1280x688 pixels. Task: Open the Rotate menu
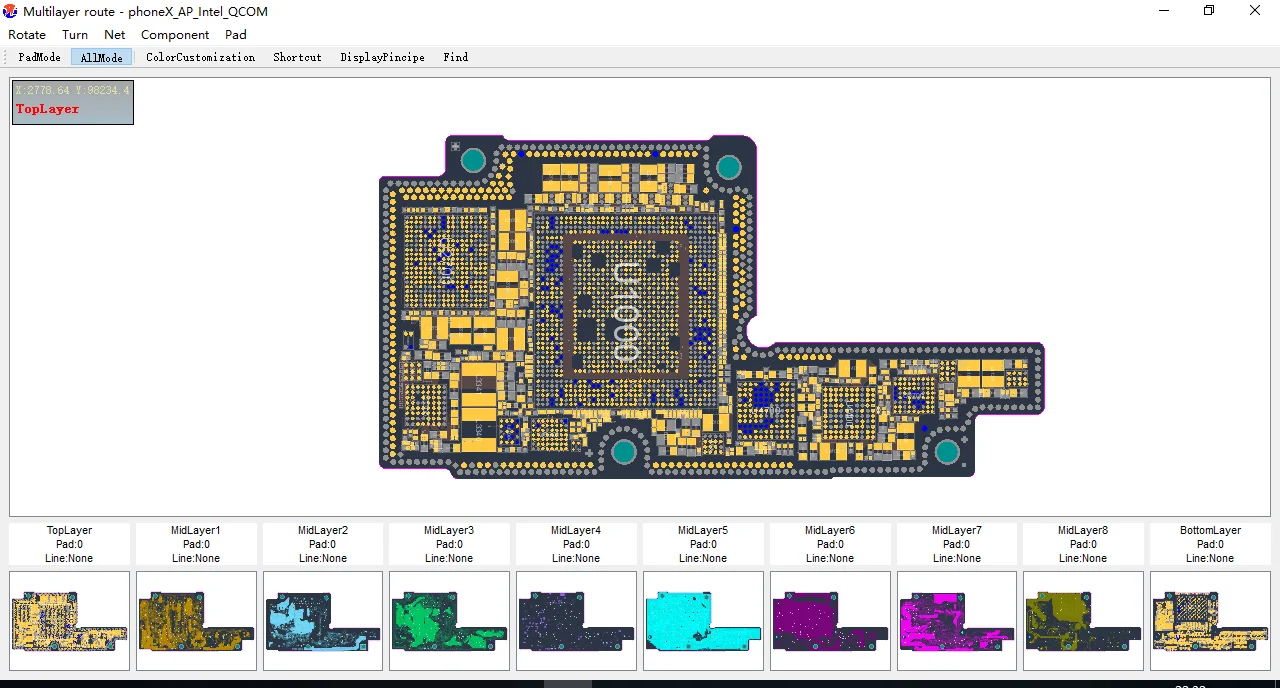coord(27,34)
